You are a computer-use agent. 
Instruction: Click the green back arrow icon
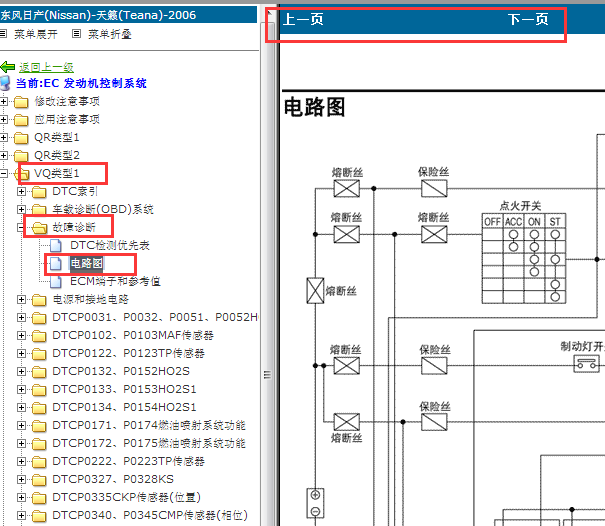[x=8, y=67]
